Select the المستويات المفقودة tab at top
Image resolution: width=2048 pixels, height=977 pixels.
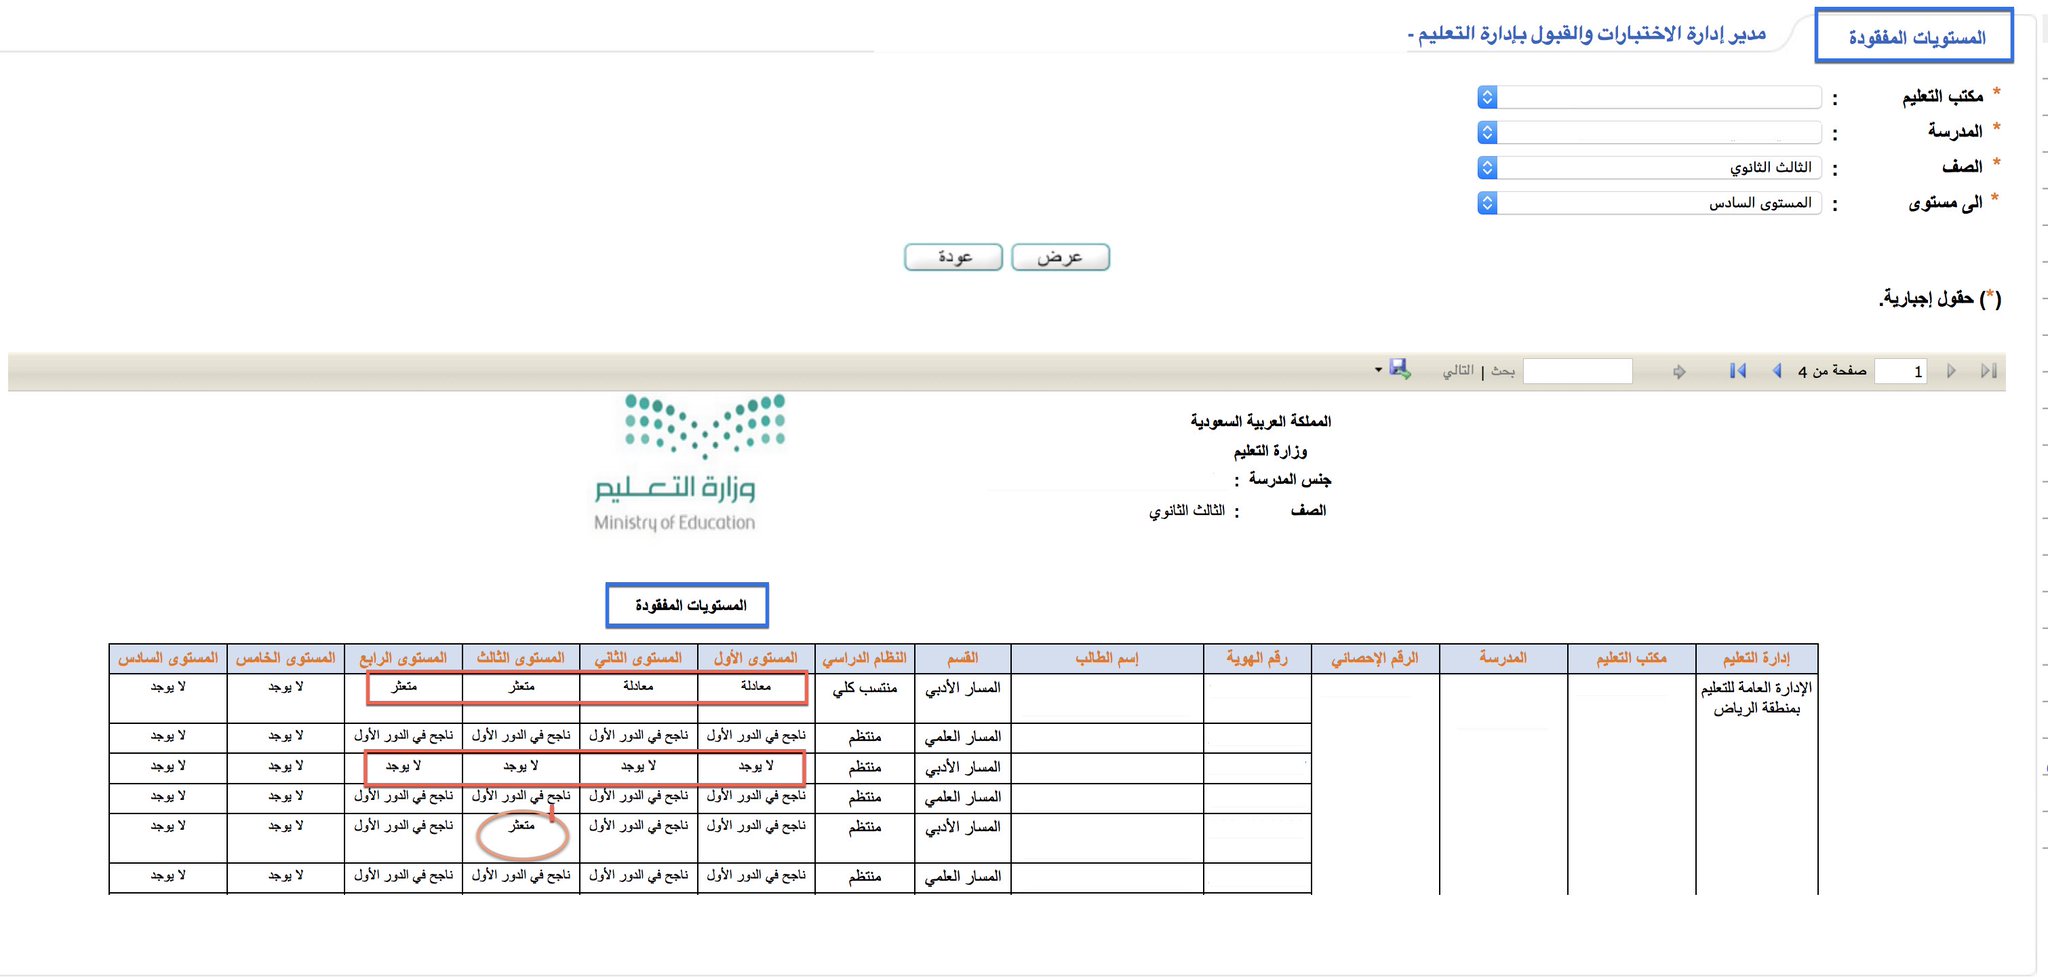pyautogui.click(x=1914, y=37)
